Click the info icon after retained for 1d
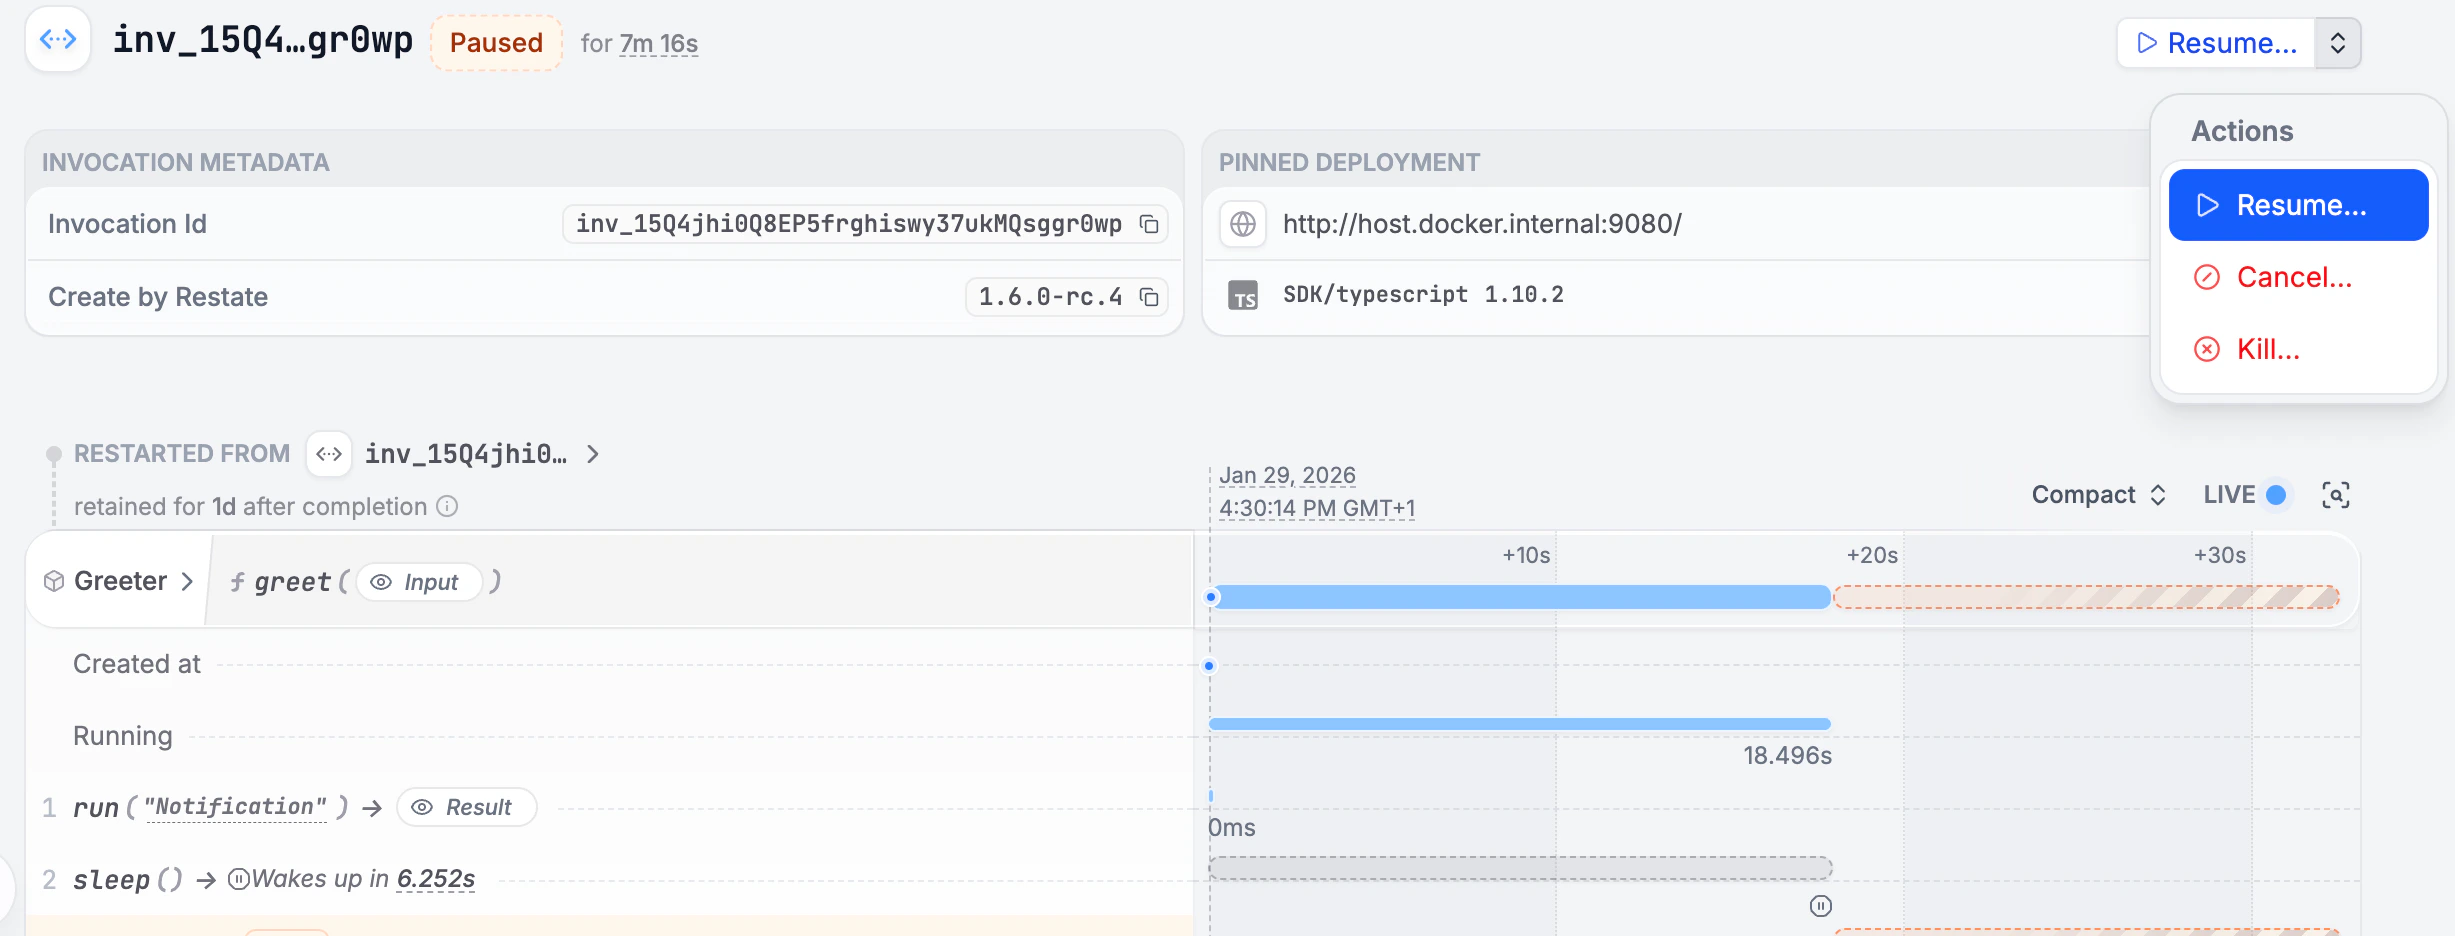The width and height of the screenshot is (2455, 936). [x=446, y=507]
